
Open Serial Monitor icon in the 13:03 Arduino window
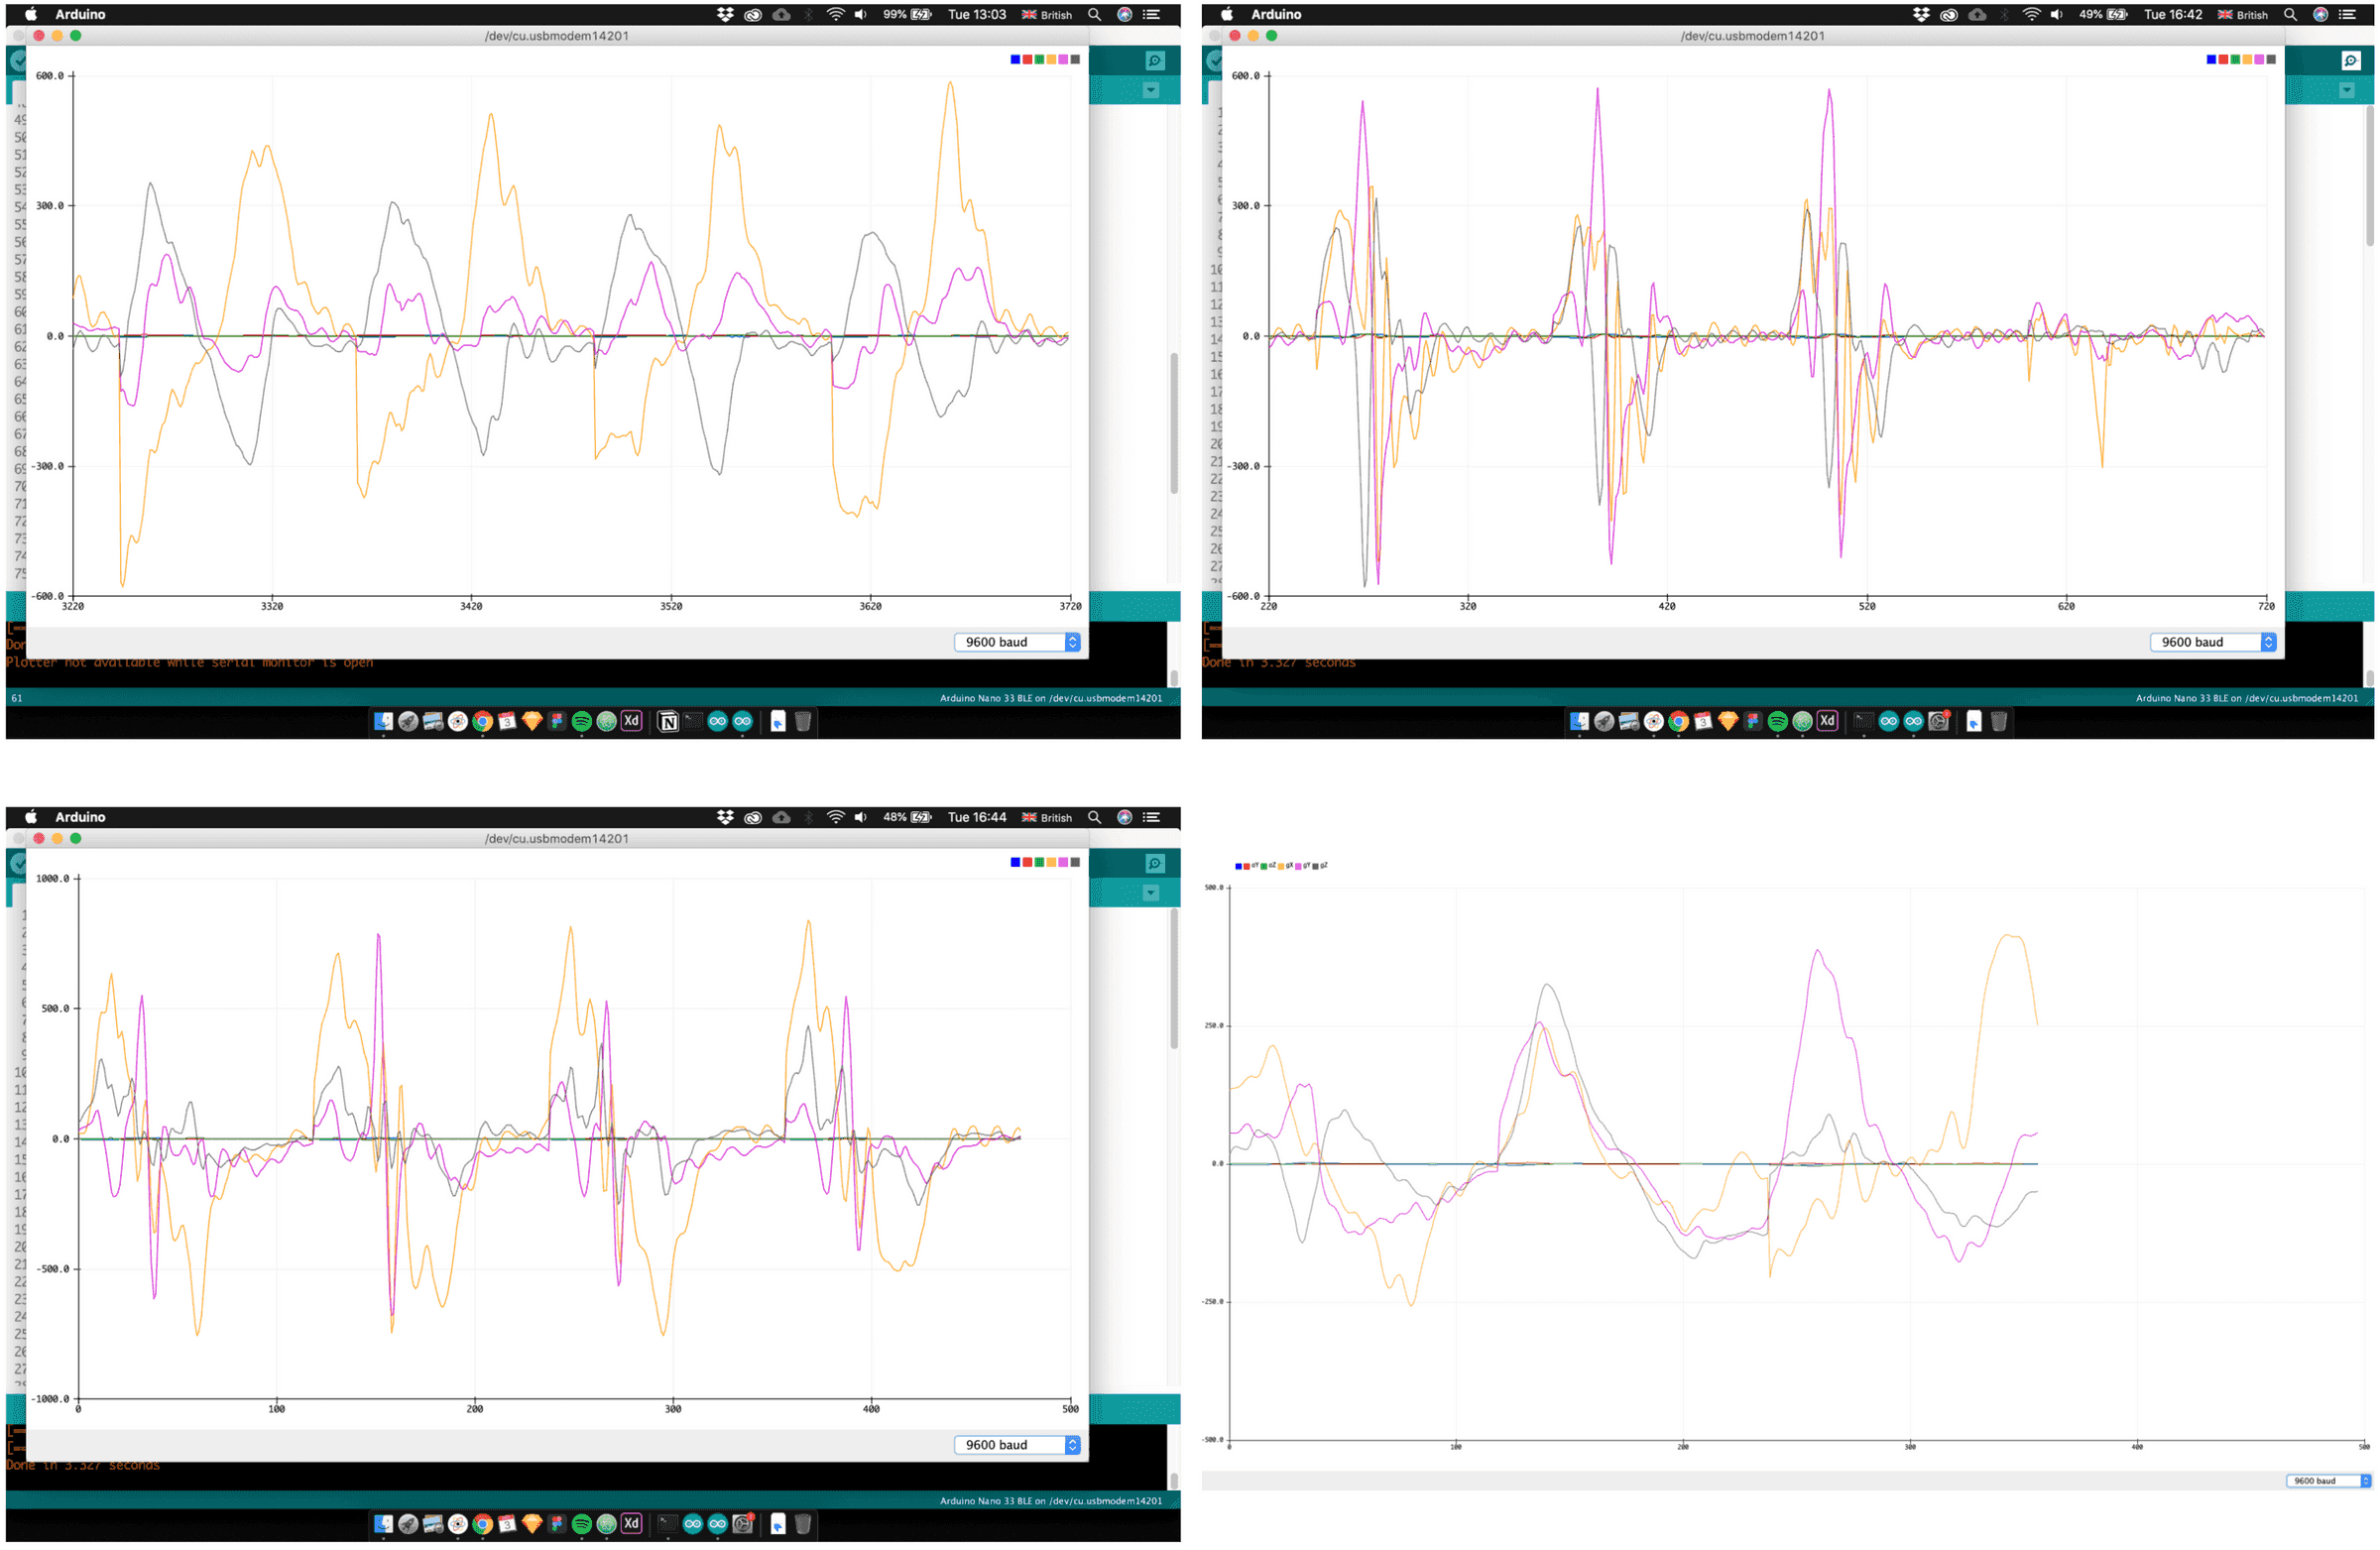point(1154,61)
